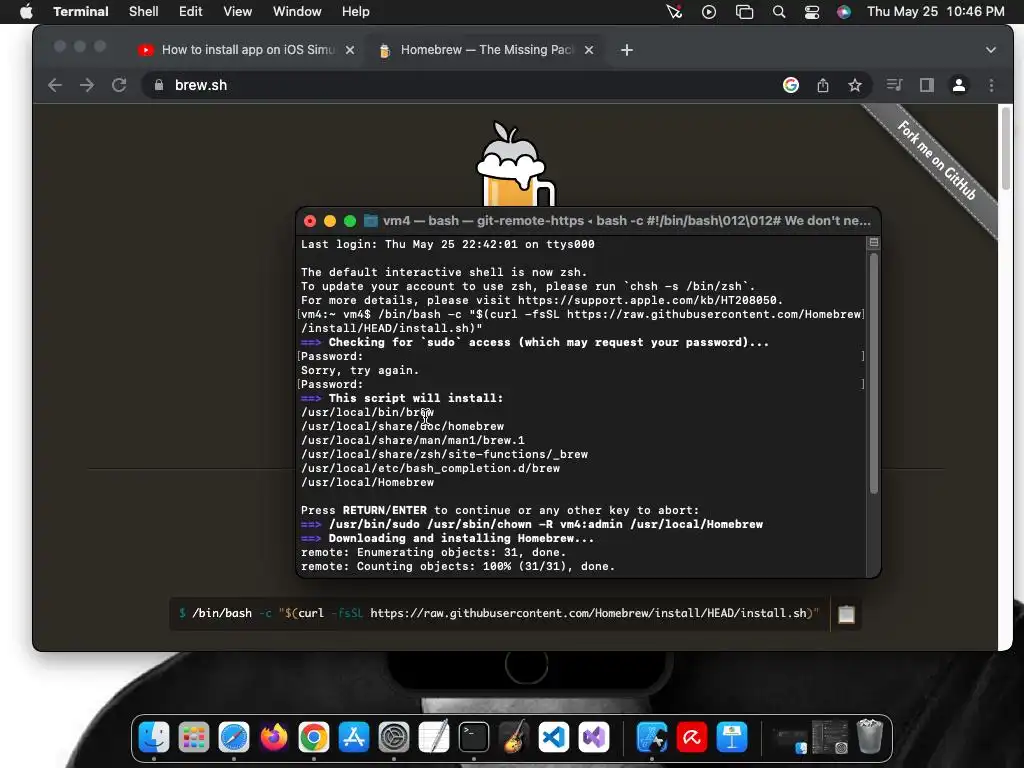Click the Terminal scrollback marker icon
The height and width of the screenshot is (768, 1024).
tap(873, 242)
